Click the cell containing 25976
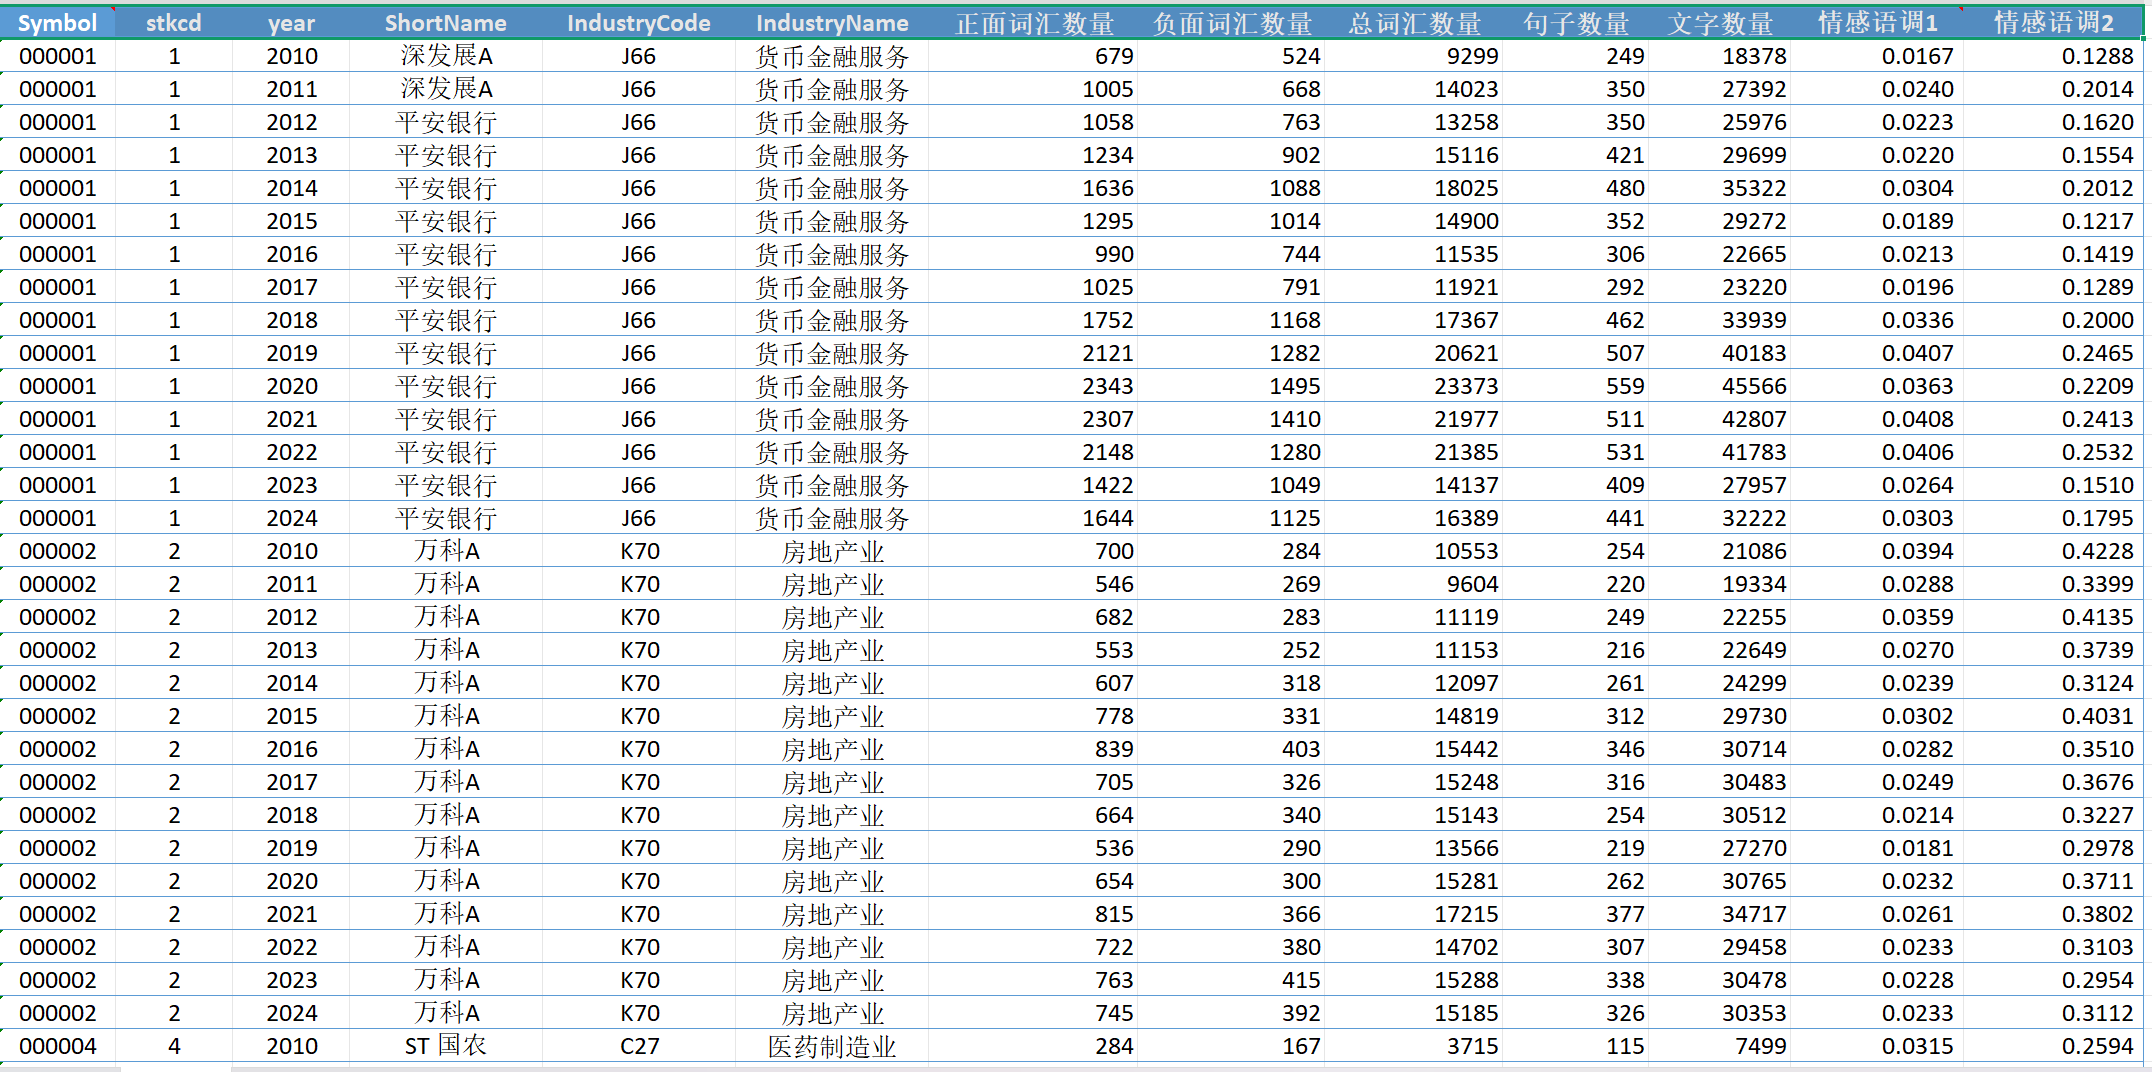 point(1720,122)
